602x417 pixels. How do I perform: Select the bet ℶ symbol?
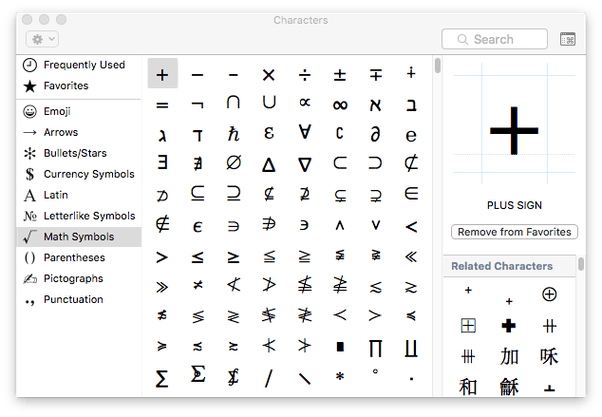pos(411,105)
